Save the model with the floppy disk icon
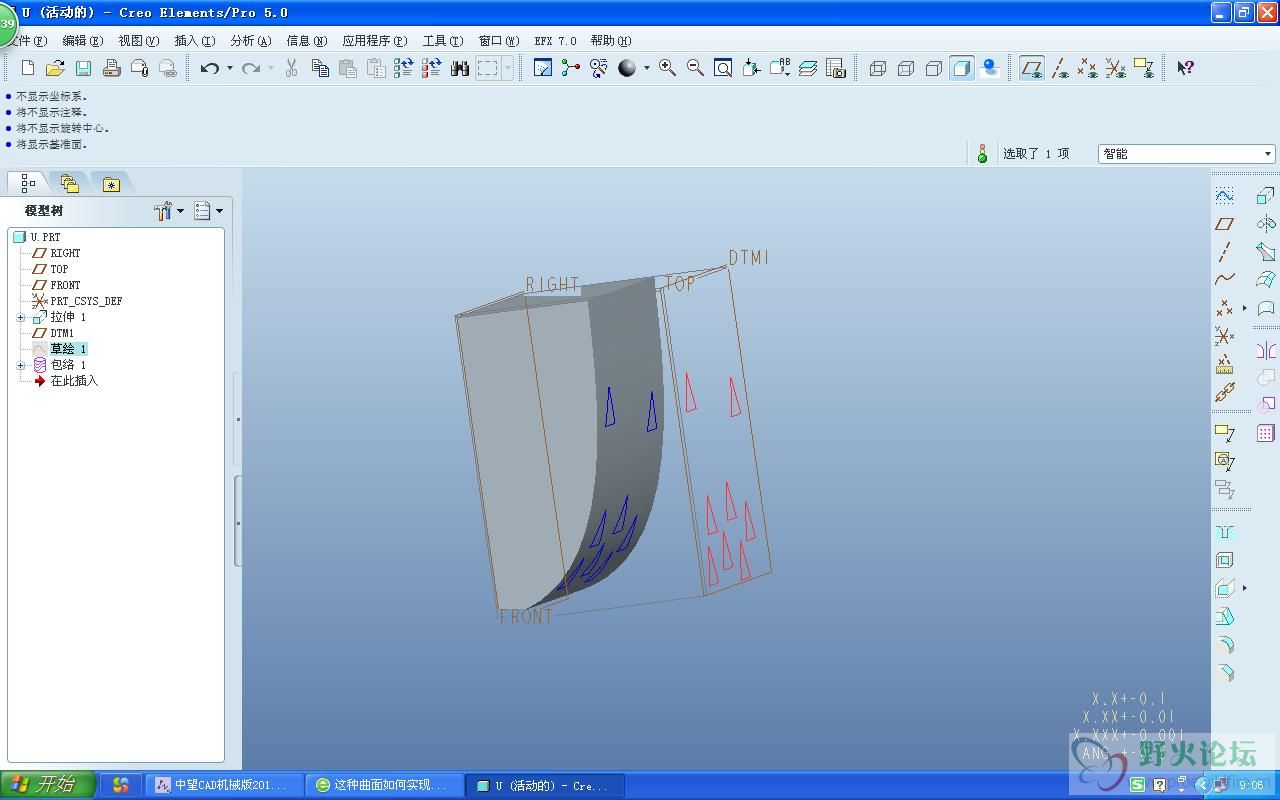1280x800 pixels. point(84,68)
